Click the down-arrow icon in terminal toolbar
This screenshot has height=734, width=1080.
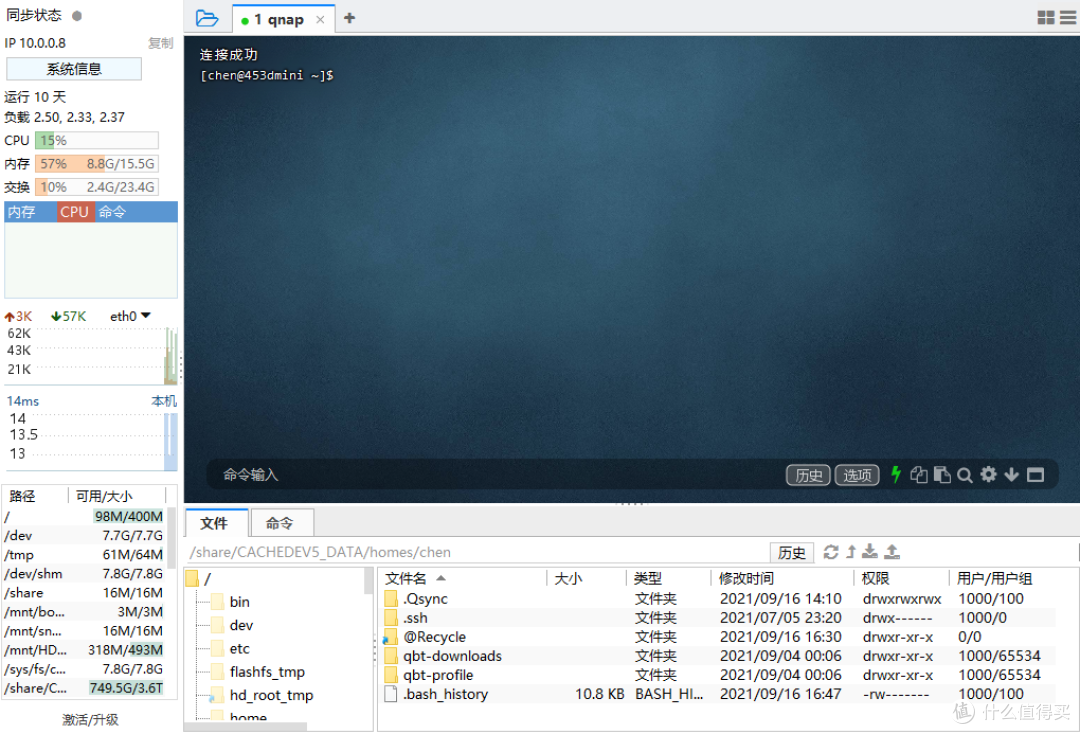pos(1011,474)
